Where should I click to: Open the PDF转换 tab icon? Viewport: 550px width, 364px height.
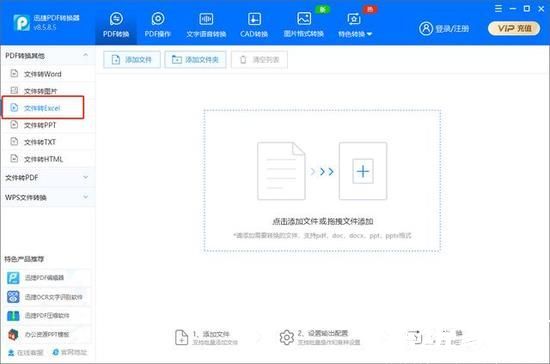(x=116, y=19)
